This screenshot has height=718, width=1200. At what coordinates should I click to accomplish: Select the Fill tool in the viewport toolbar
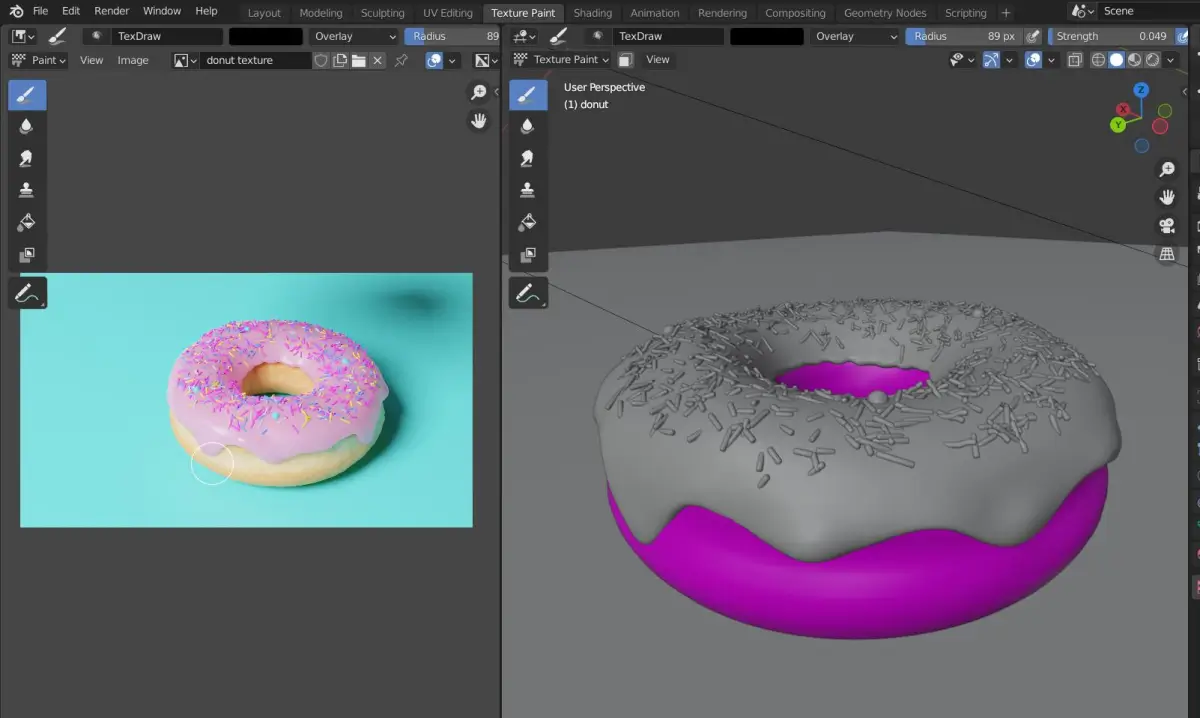[x=528, y=222]
